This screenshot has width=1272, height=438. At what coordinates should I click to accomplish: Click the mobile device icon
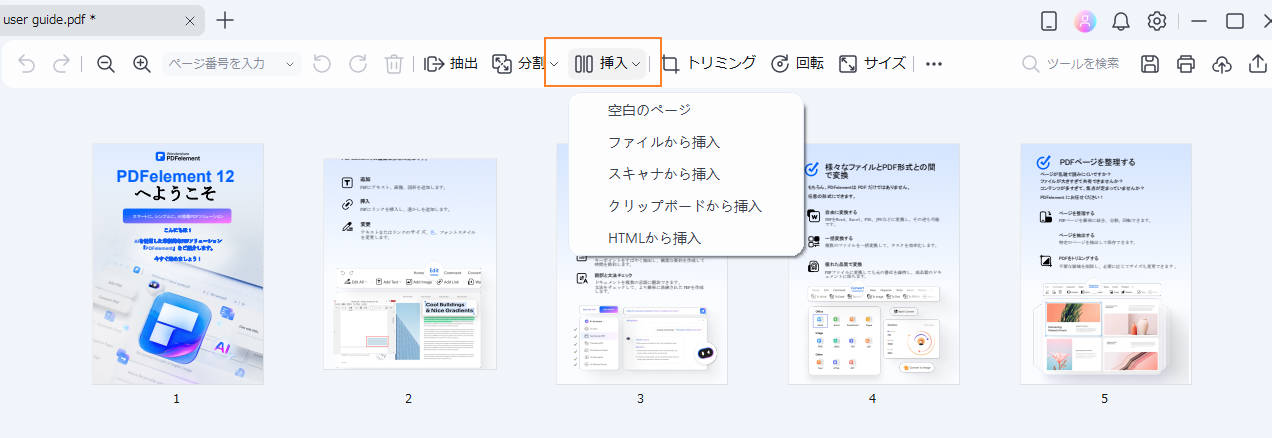(1049, 21)
